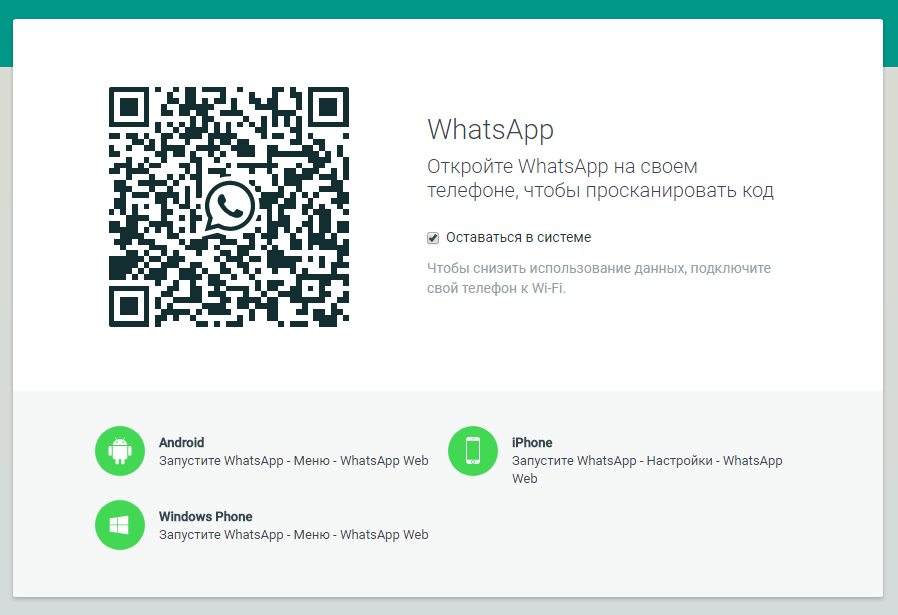Uncheck the "Оставаться в системе" checkbox
The width and height of the screenshot is (898, 615).
click(x=433, y=238)
